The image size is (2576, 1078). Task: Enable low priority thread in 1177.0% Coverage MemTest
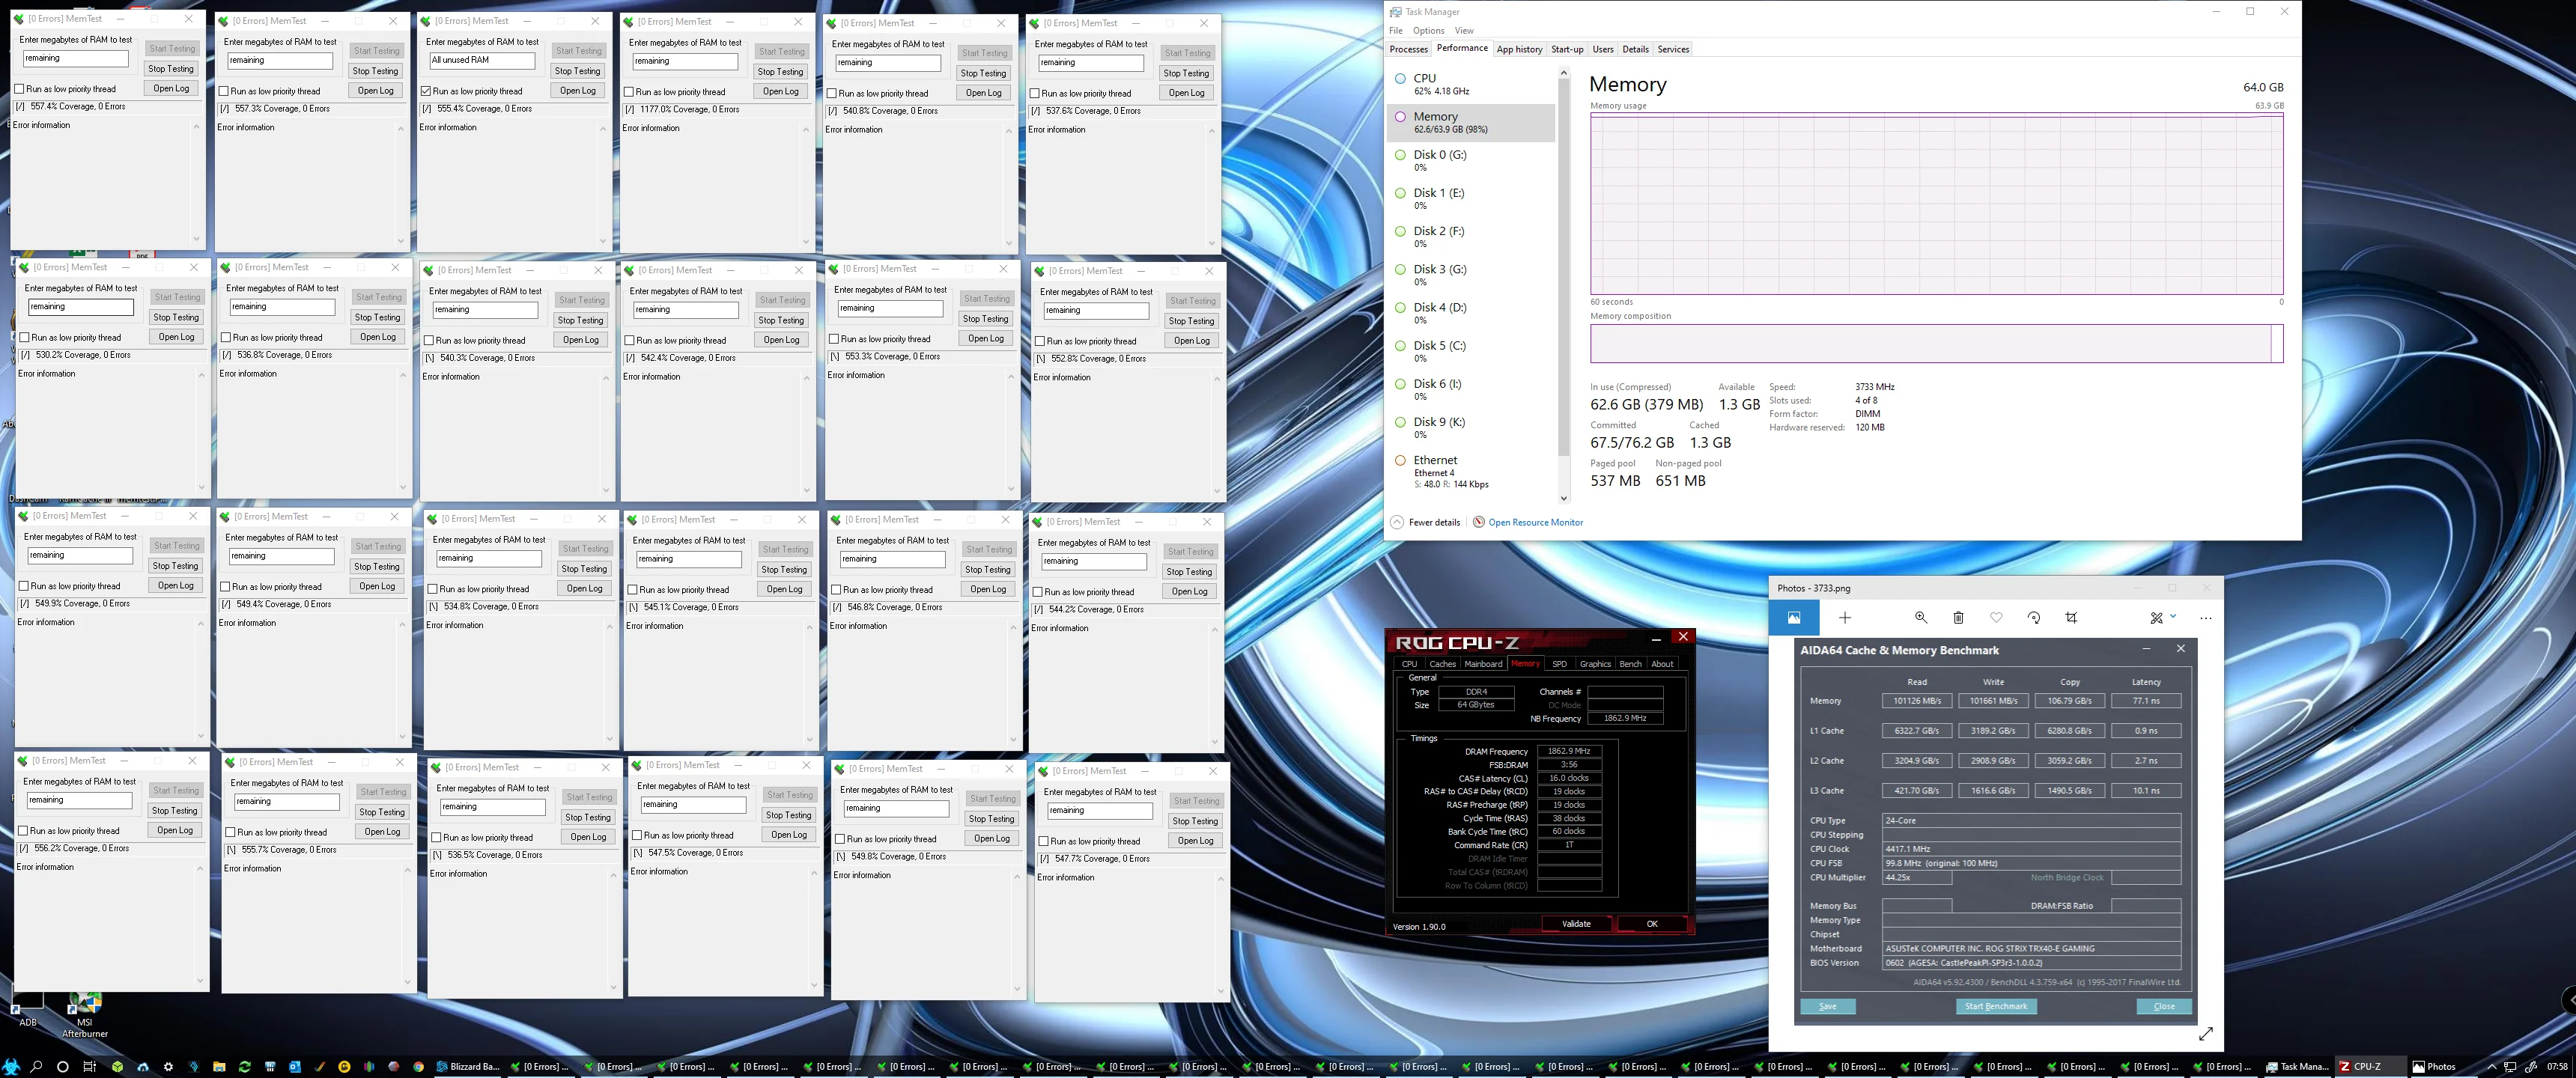(629, 92)
